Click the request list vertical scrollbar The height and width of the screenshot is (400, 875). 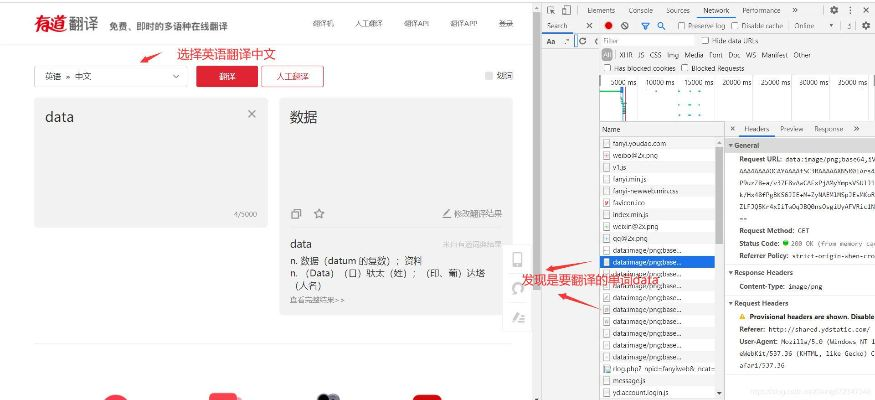coord(719,195)
